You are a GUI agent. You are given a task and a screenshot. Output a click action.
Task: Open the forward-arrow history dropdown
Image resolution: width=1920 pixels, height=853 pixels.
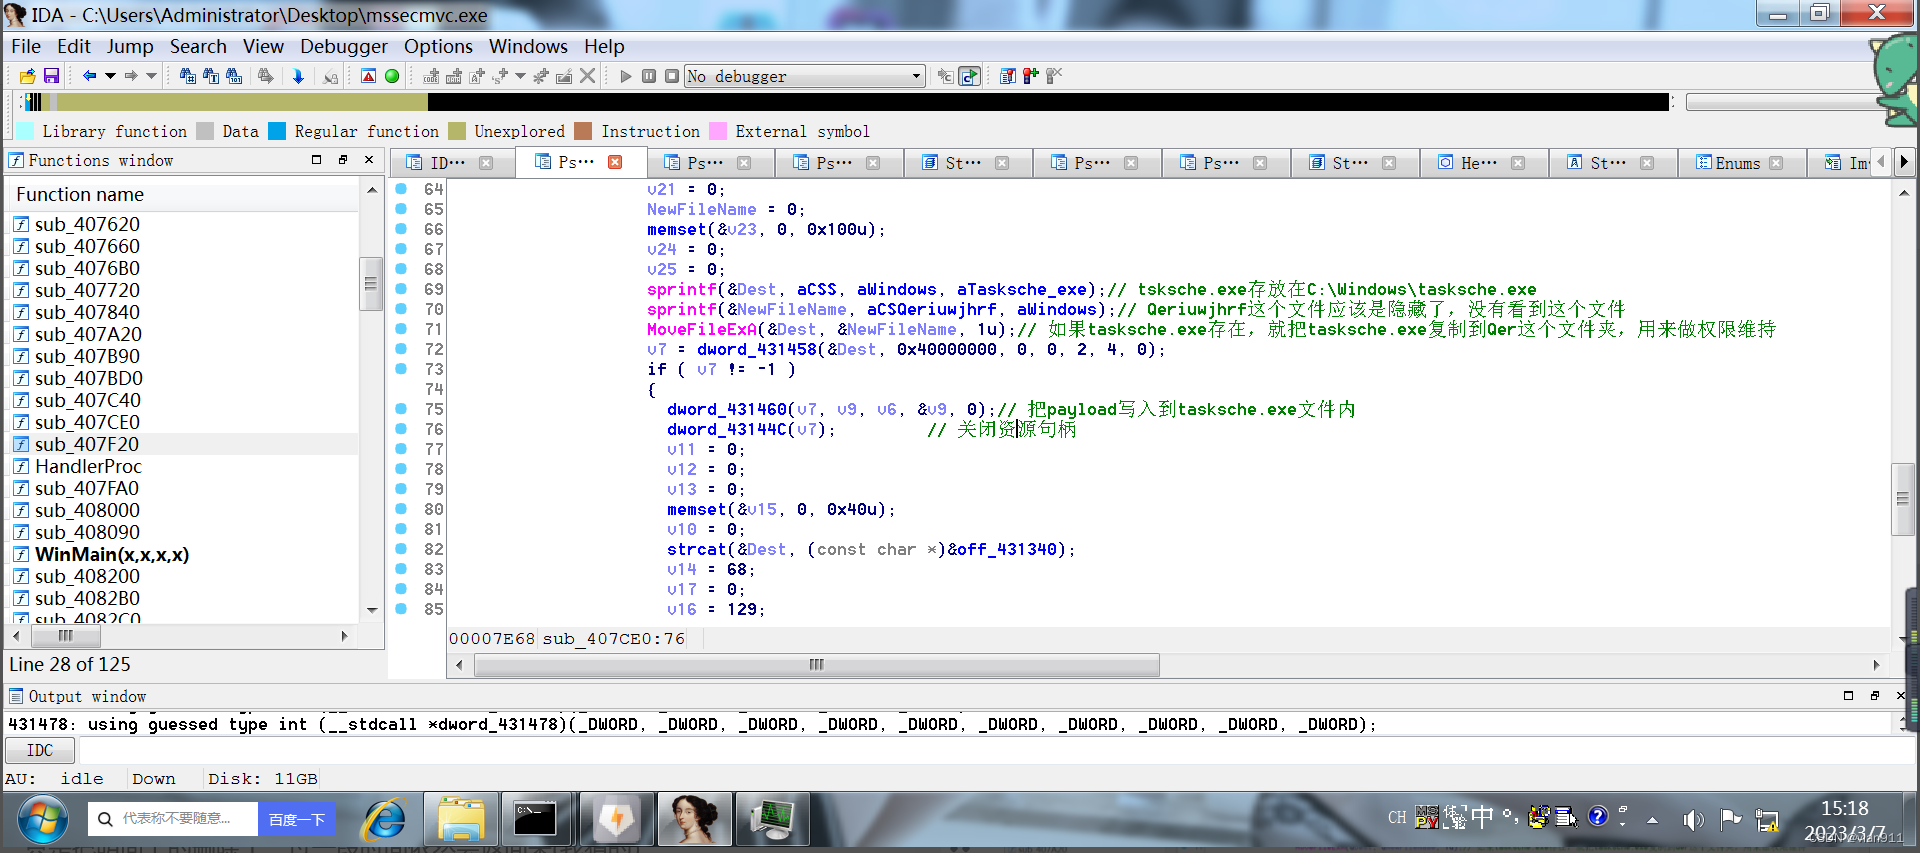click(x=152, y=76)
